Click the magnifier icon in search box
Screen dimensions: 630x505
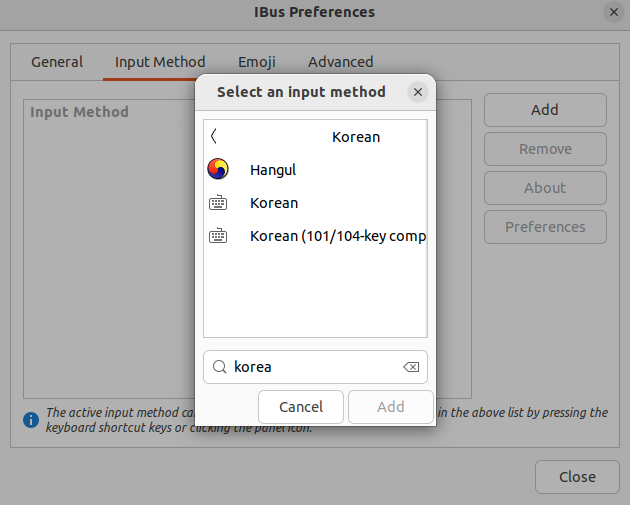(x=219, y=367)
